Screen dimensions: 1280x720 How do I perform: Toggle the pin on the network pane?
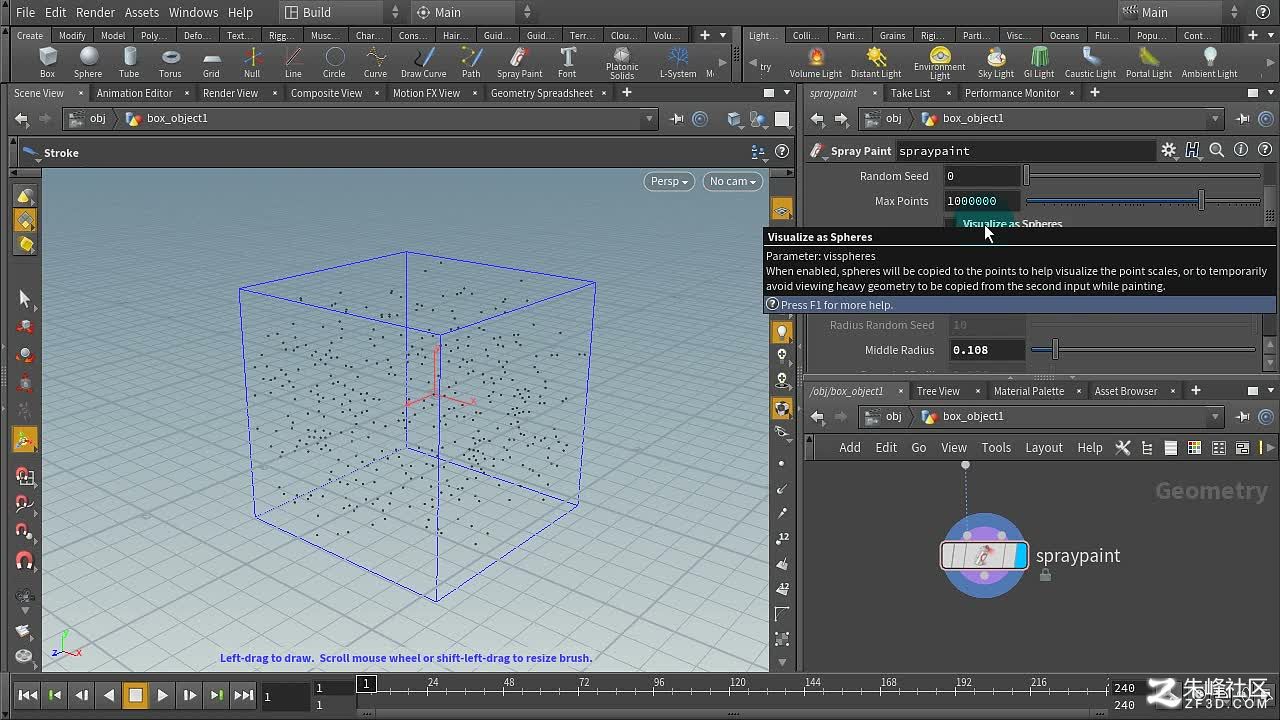(1243, 416)
